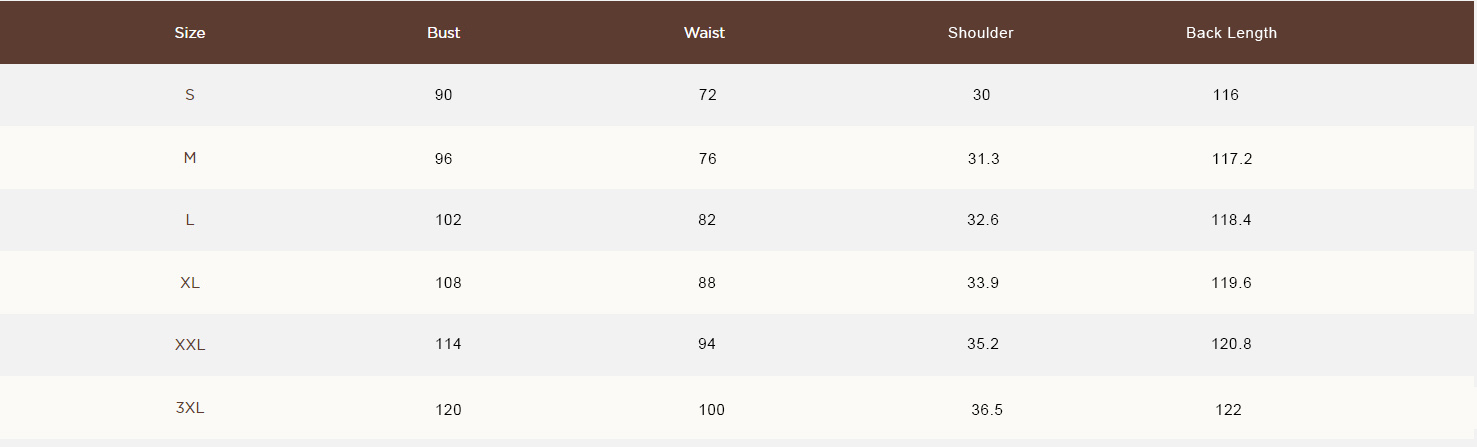Select the L size row label
The width and height of the screenshot is (1477, 447).
coord(190,220)
